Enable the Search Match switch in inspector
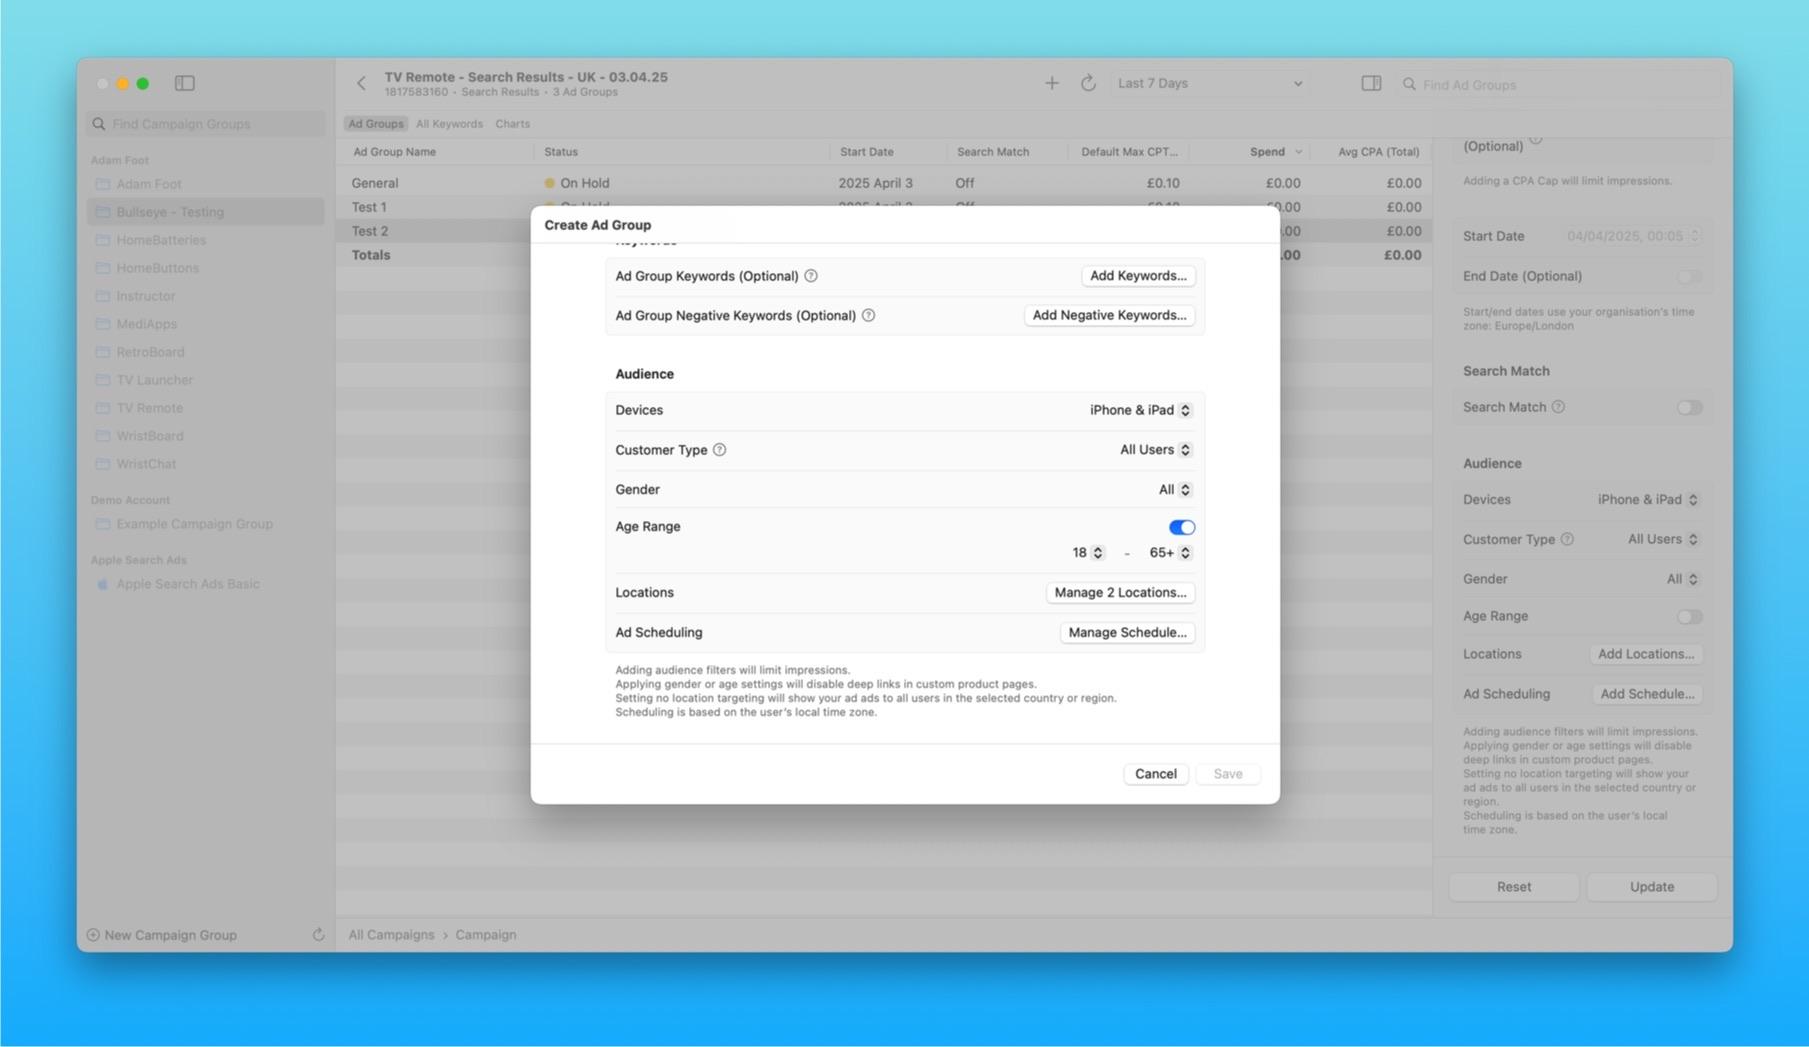 coord(1689,407)
